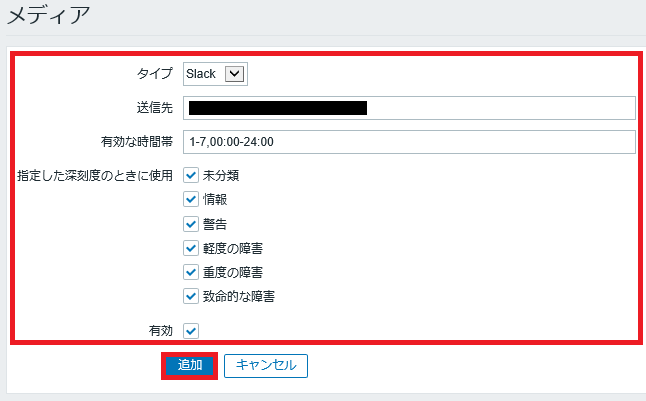646x401 pixels.
Task: Toggle the 情報 severity checkbox
Action: 191,200
